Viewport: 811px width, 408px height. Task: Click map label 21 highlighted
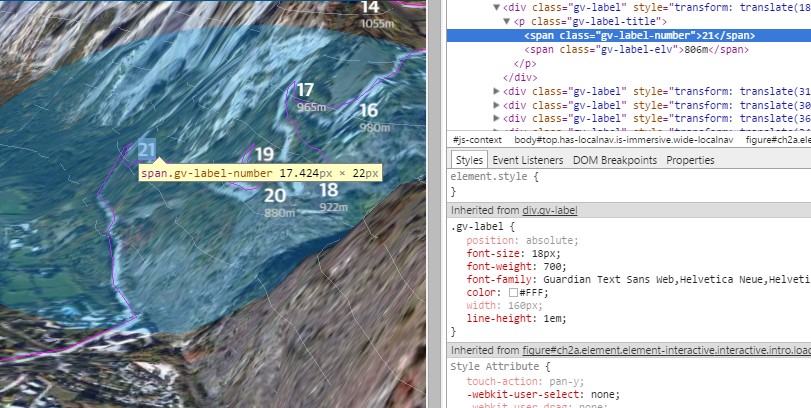tap(146, 150)
